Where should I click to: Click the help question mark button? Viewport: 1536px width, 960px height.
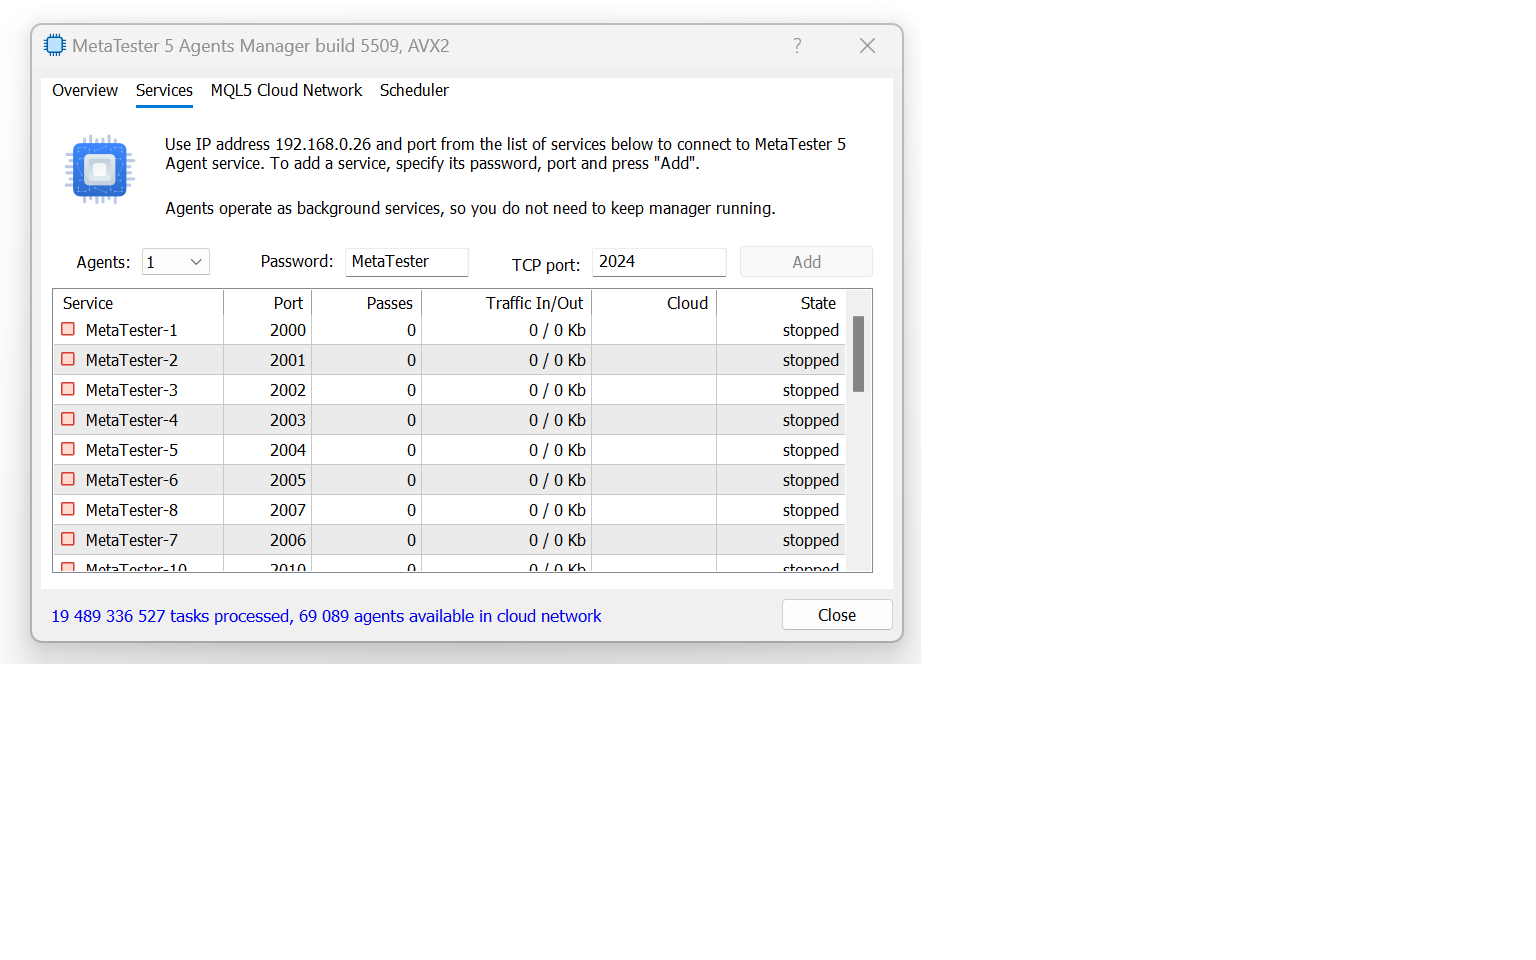point(797,45)
